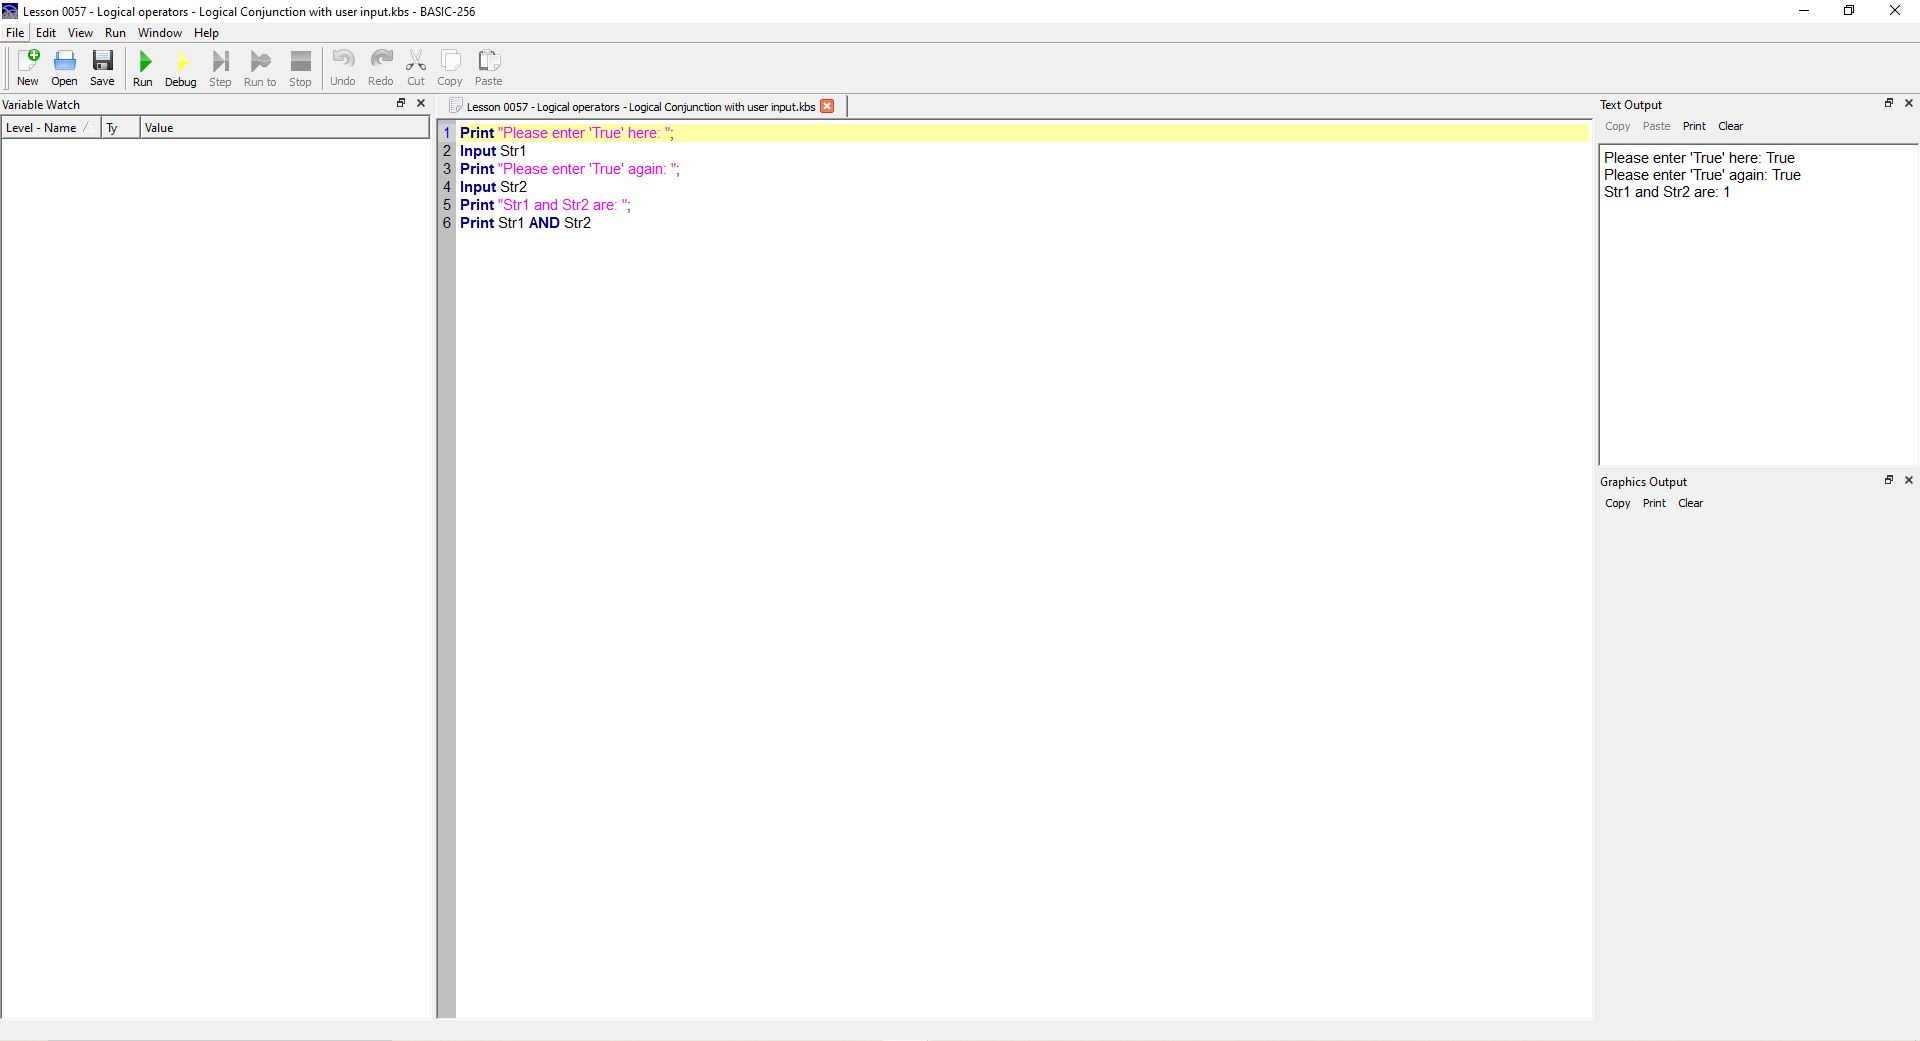Run the program with the green Run arrow
The image size is (1920, 1041).
pyautogui.click(x=143, y=68)
